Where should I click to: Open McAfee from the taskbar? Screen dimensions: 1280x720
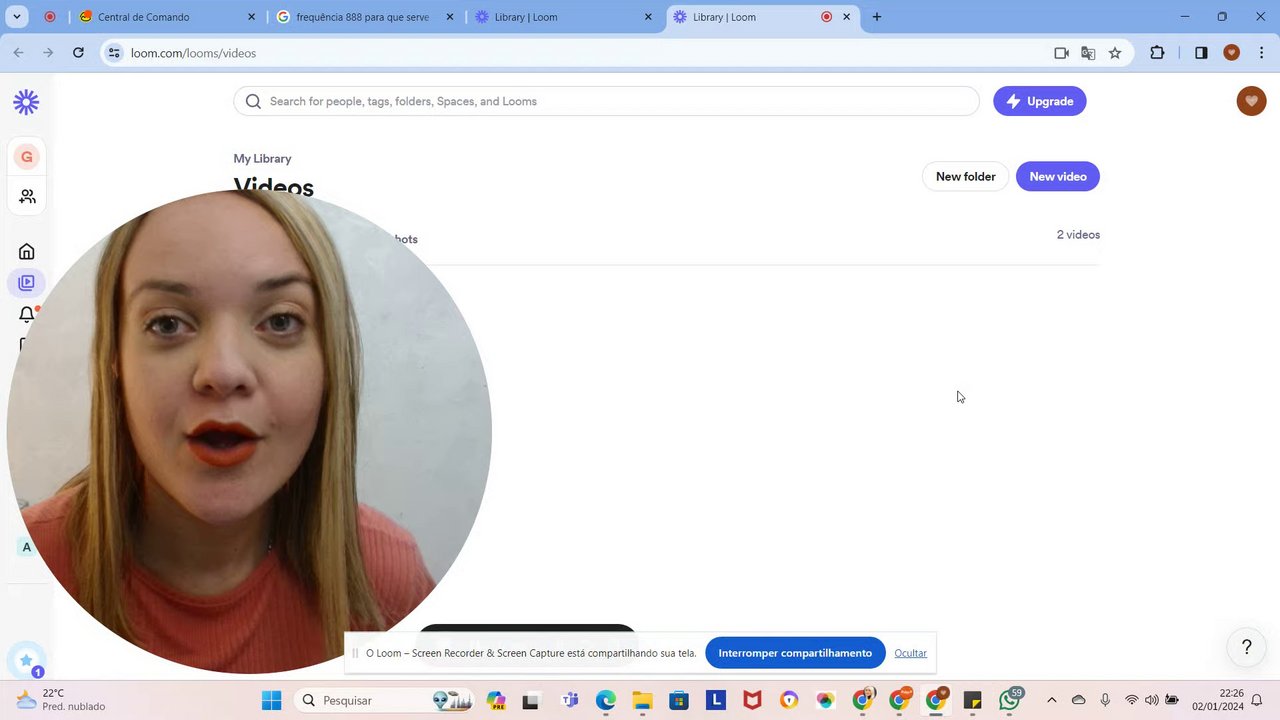click(x=752, y=700)
